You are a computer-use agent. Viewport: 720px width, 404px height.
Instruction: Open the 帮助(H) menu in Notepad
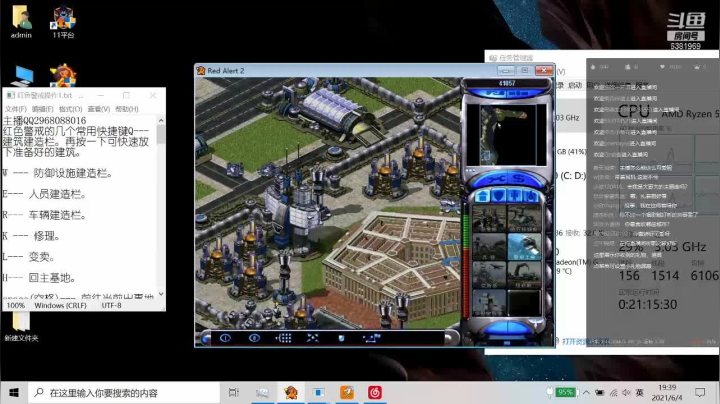pos(127,109)
